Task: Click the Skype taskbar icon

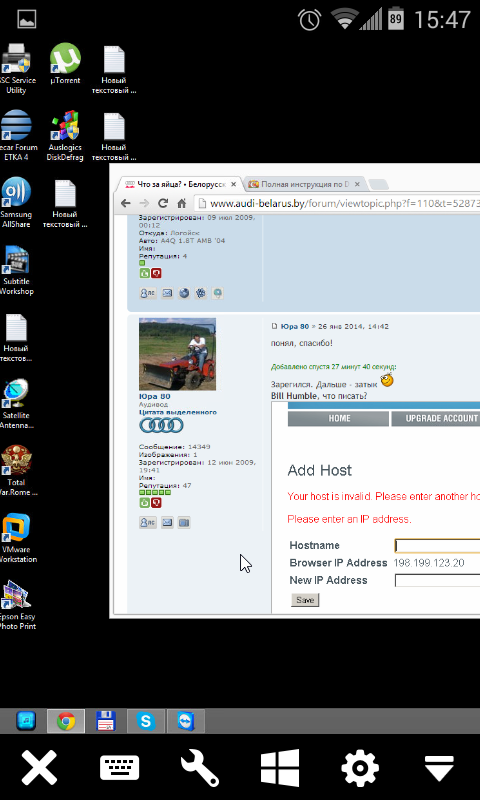Action: 146,721
